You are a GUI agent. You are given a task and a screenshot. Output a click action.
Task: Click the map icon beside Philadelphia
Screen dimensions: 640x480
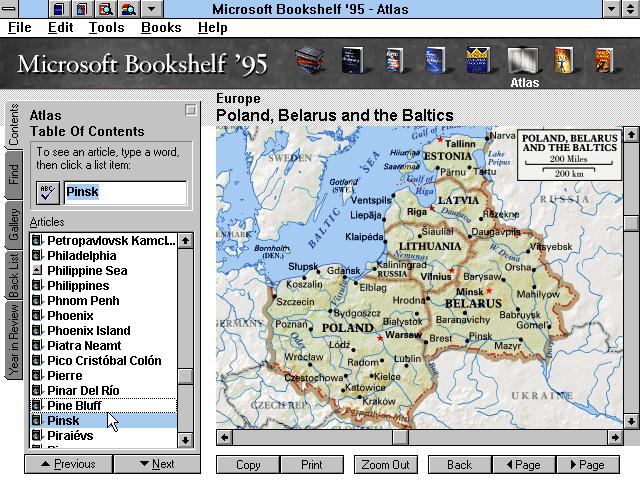(37, 255)
